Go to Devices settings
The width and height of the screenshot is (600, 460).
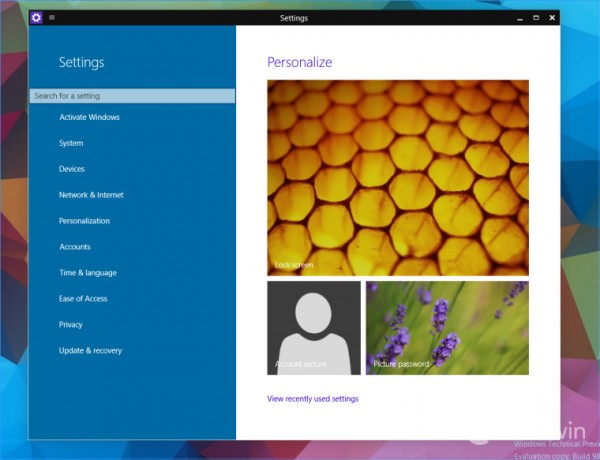[72, 169]
